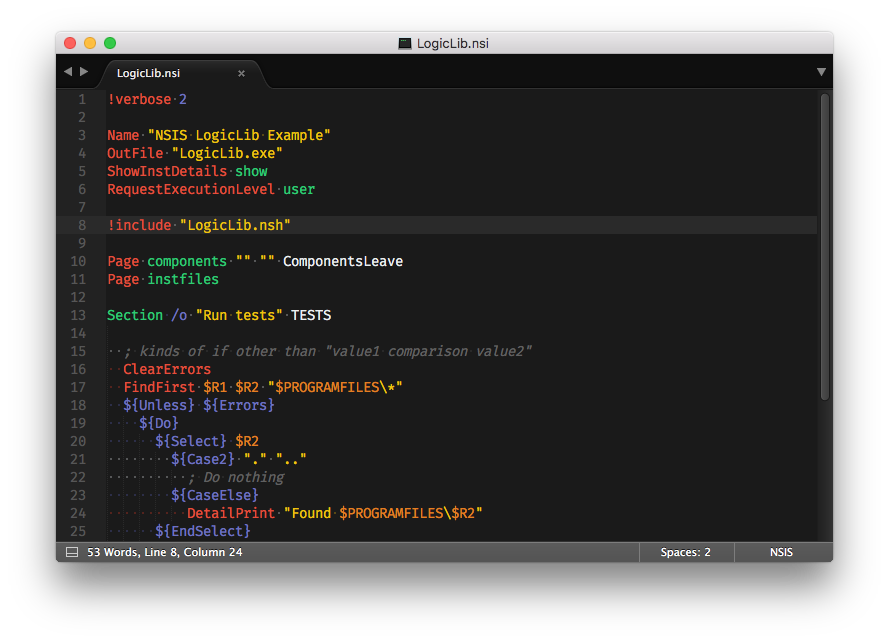Click the string "LogicLib.exe"
The height and width of the screenshot is (642, 889).
(227, 153)
